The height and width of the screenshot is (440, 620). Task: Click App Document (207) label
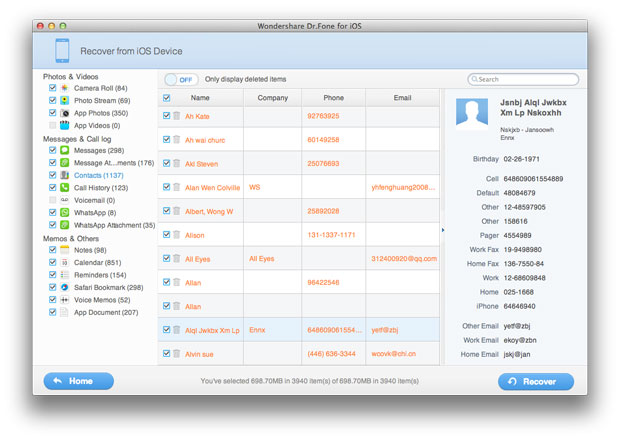point(106,312)
